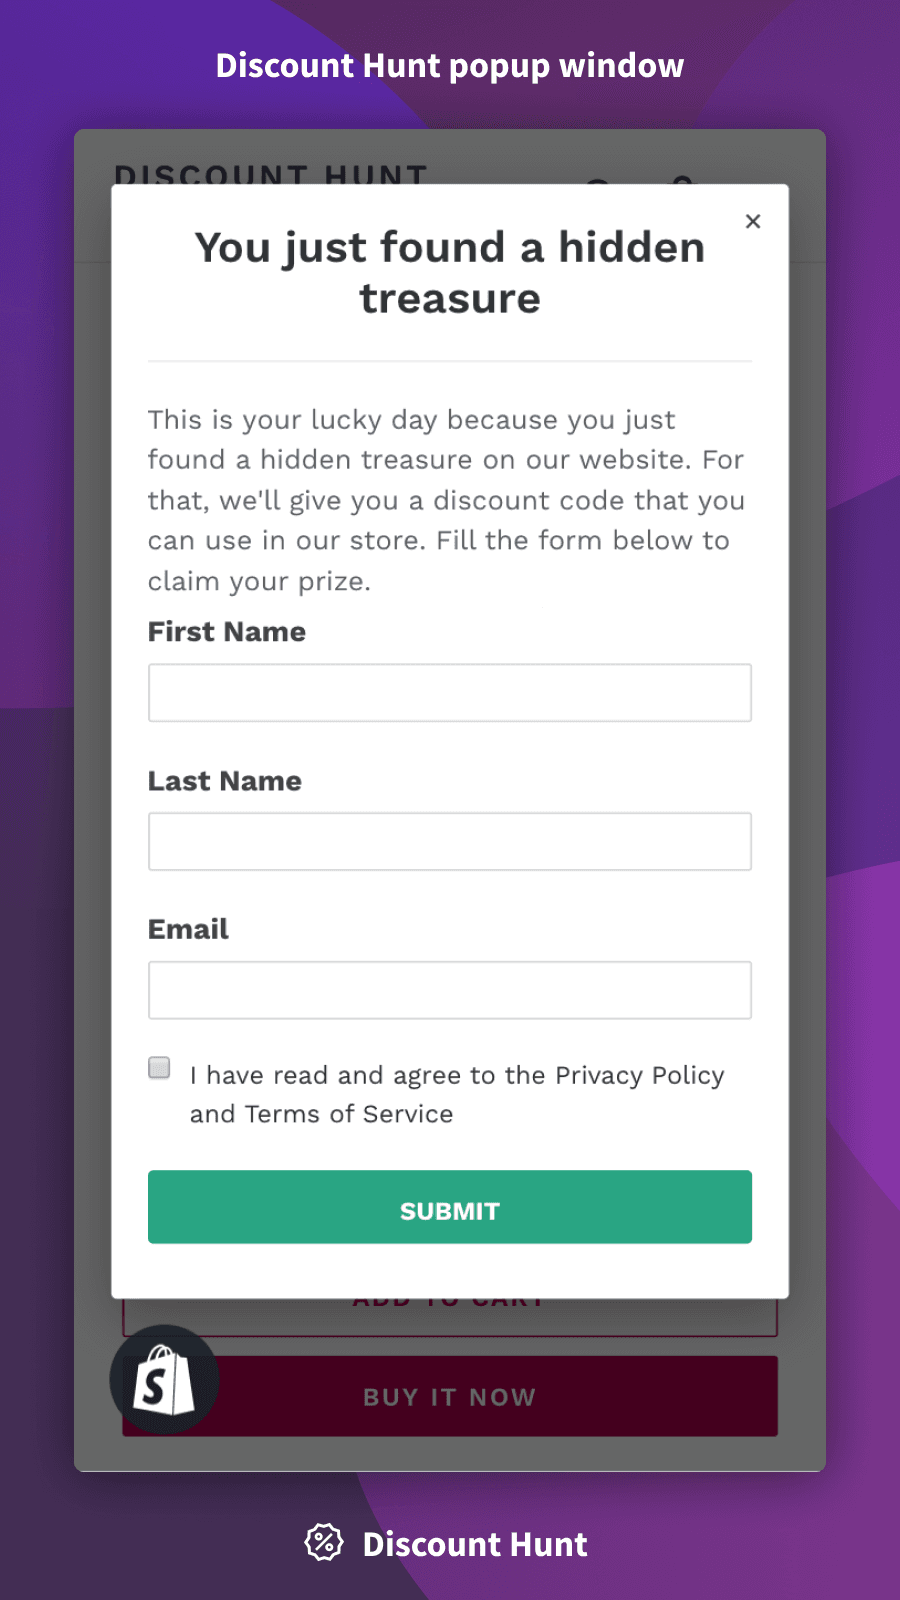Click the lucky day description paragraph
Image resolution: width=900 pixels, height=1600 pixels.
coord(446,500)
